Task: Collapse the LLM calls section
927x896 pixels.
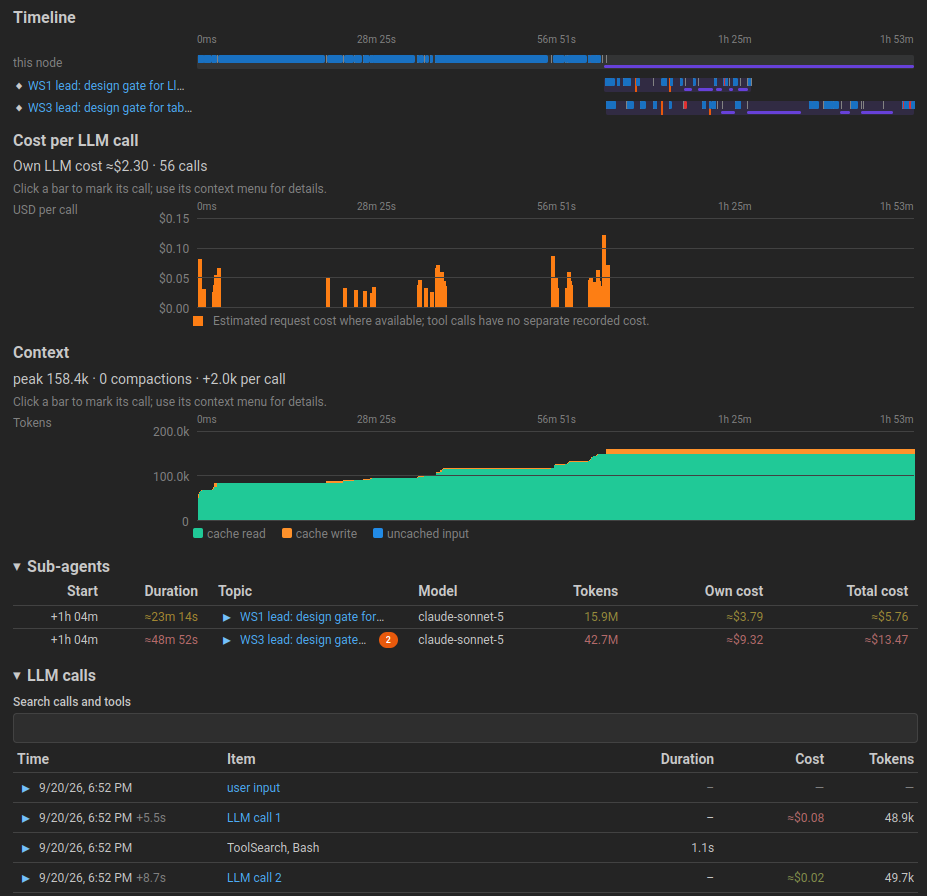Action: click(x=17, y=676)
